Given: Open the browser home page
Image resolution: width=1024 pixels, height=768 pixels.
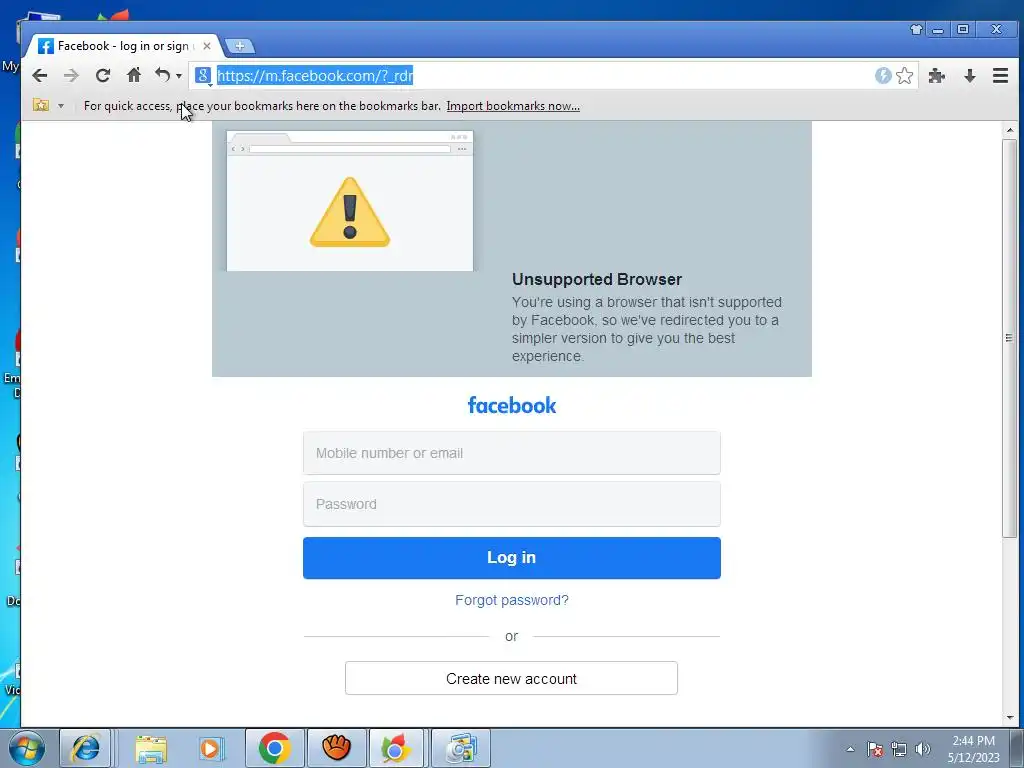Looking at the screenshot, I should (x=134, y=75).
